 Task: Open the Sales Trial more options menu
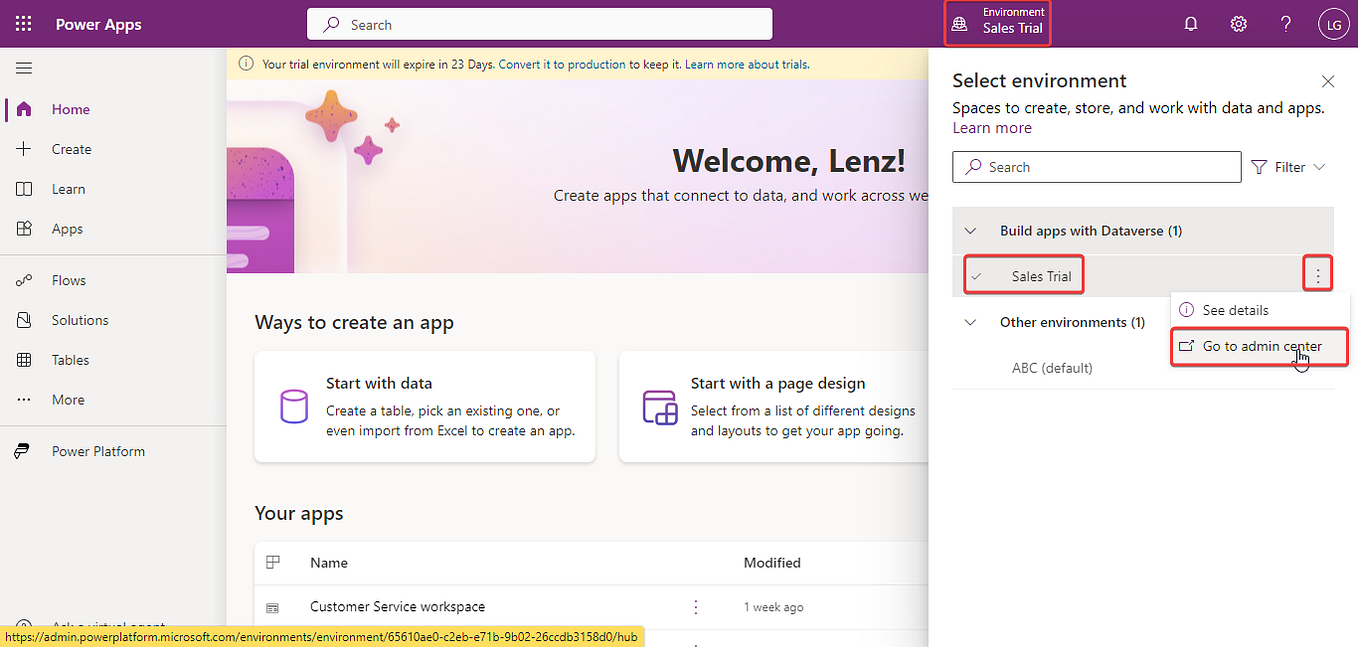tap(1317, 272)
